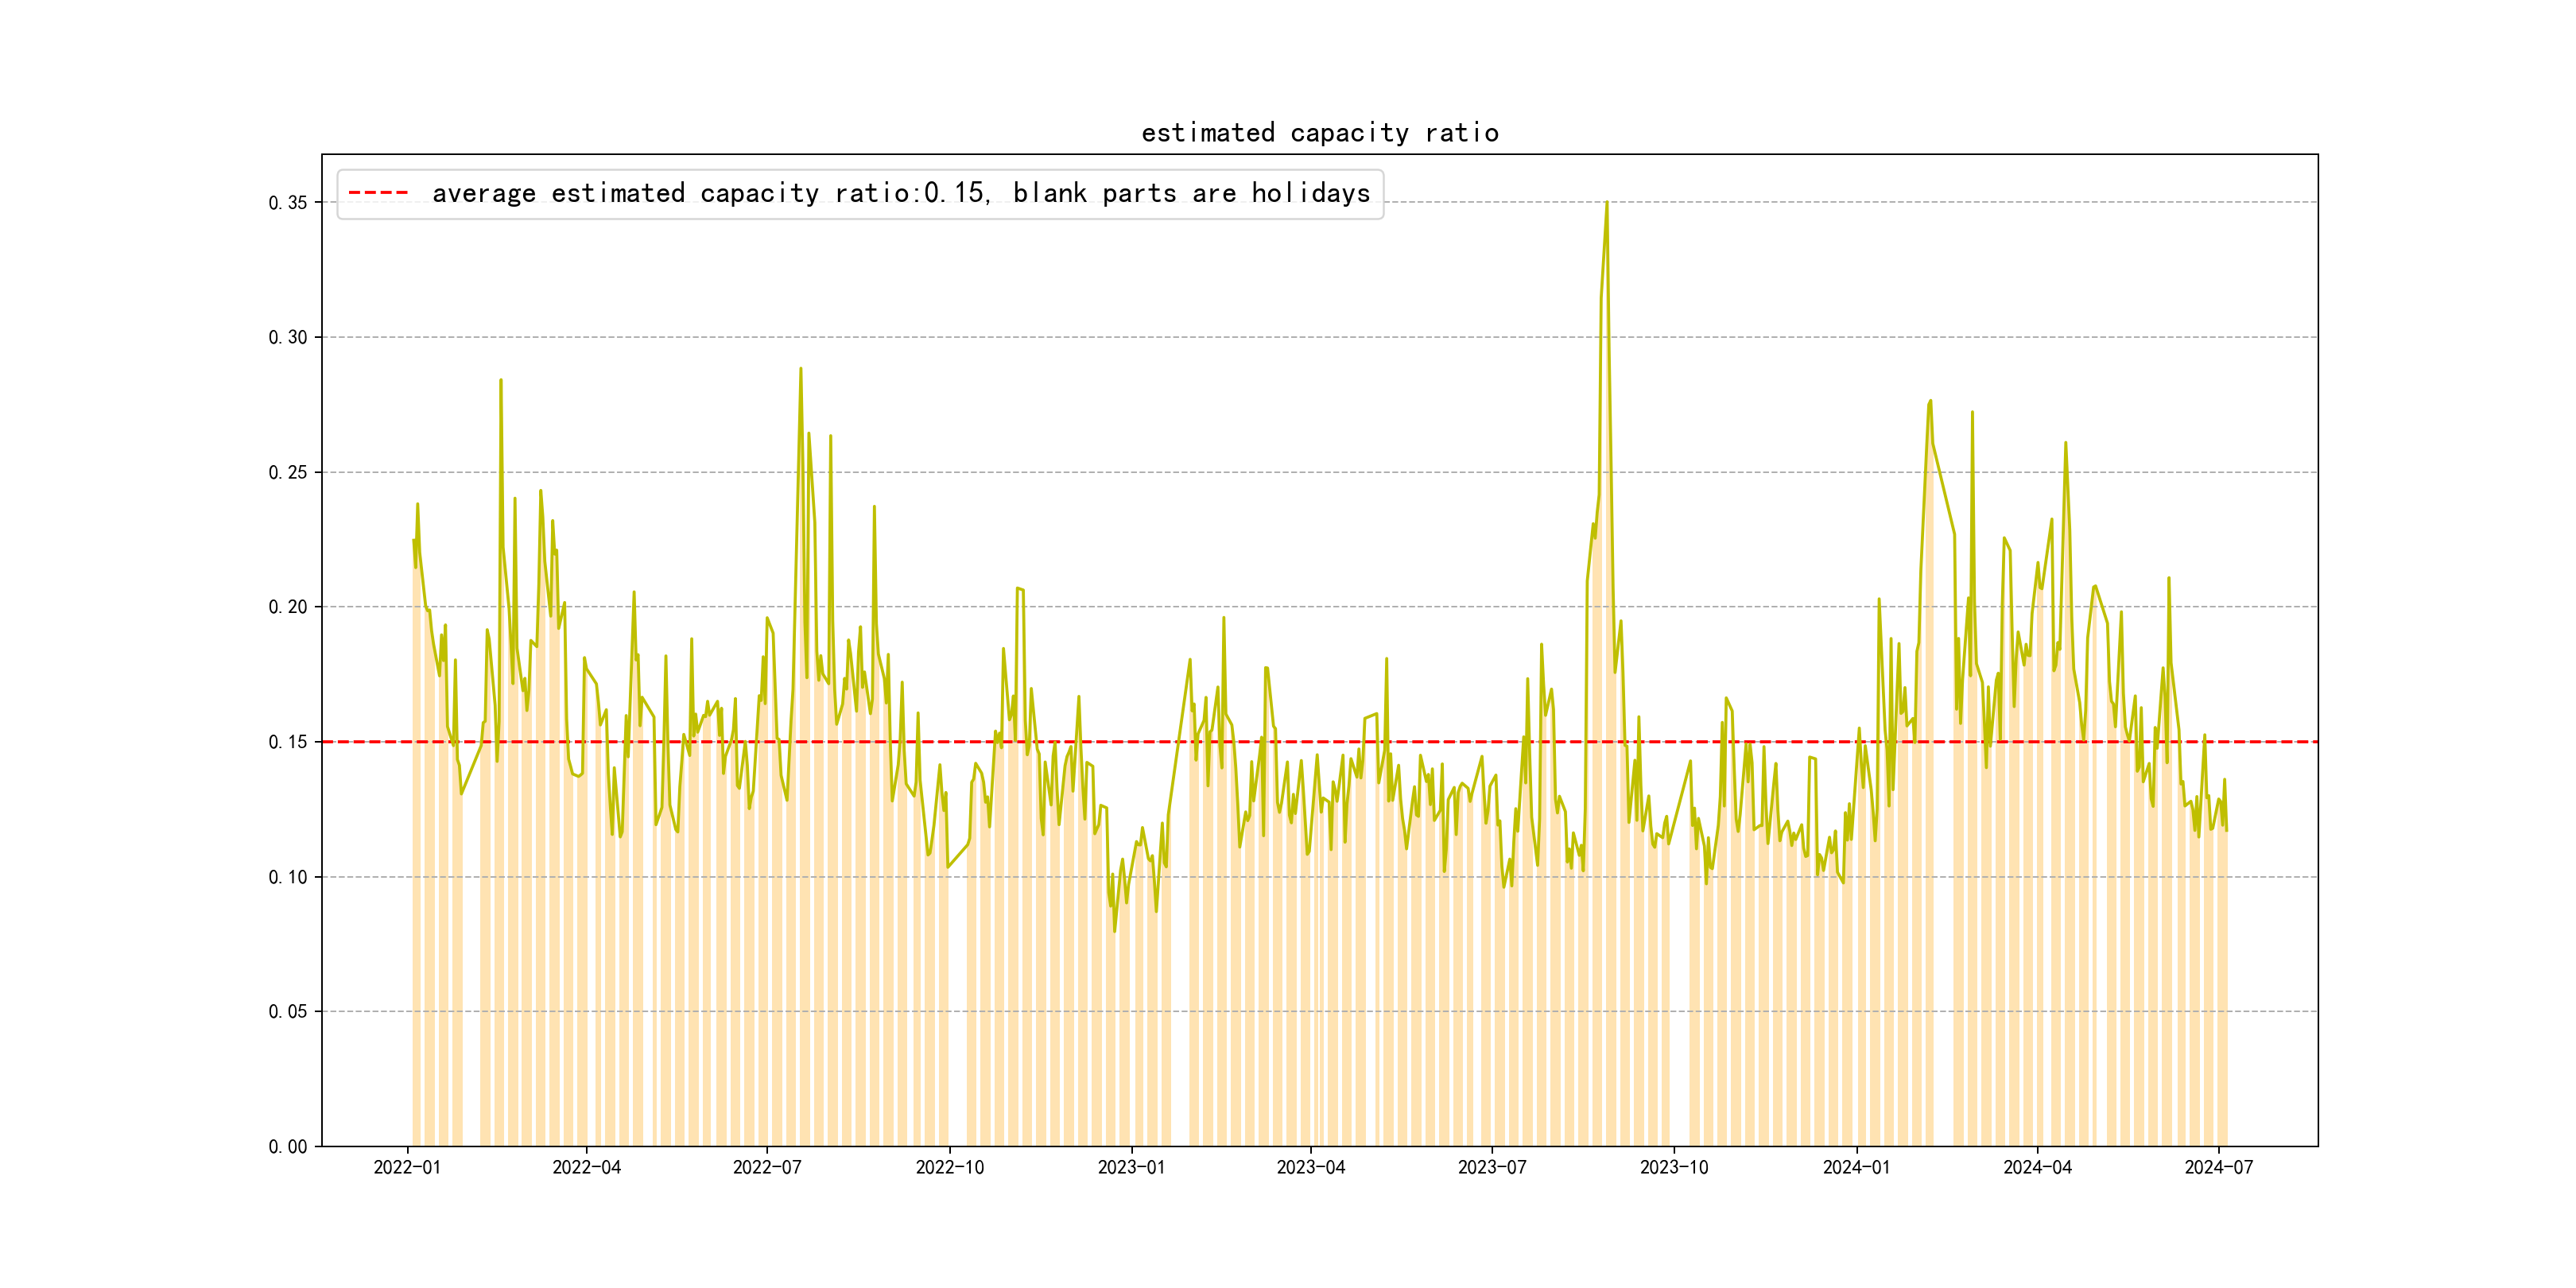Click the 2022-10 x-axis date label
Image resolution: width=2576 pixels, height=1288 pixels.
click(x=949, y=1168)
